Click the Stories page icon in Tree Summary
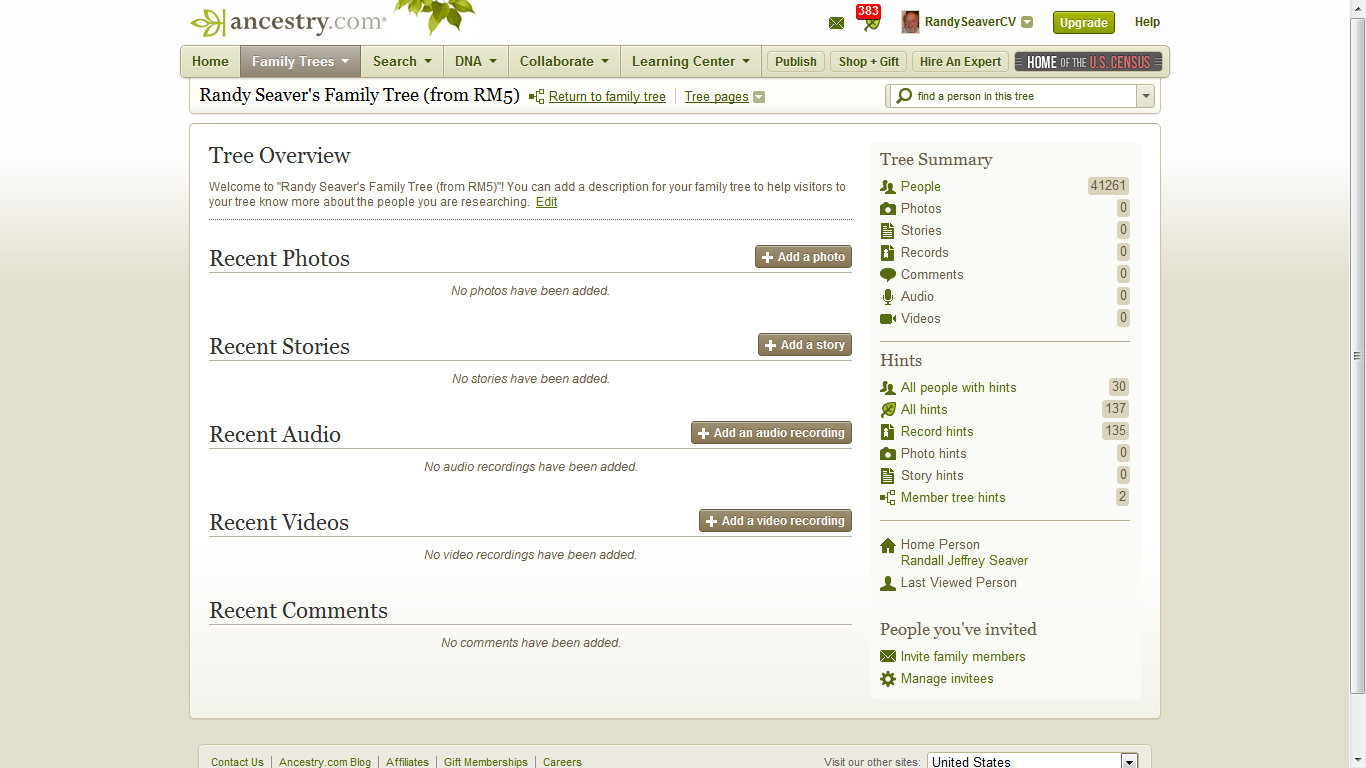 (x=888, y=231)
